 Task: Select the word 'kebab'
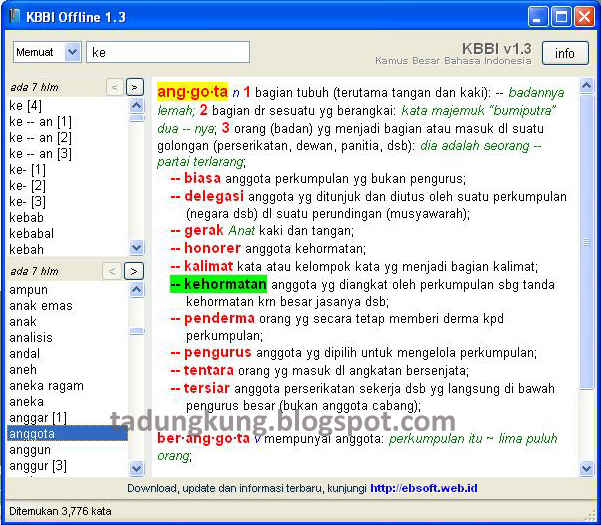[x=26, y=218]
